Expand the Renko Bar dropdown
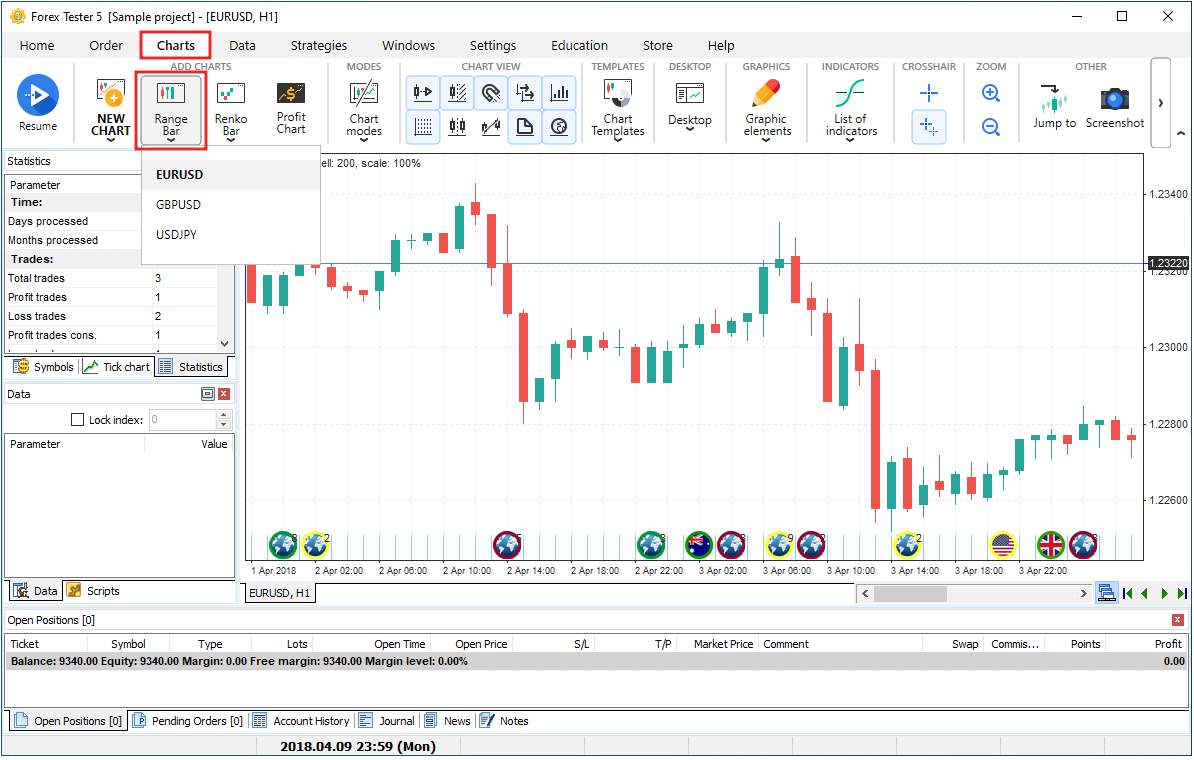Image resolution: width=1194 pixels, height=760 pixels. 231,139
